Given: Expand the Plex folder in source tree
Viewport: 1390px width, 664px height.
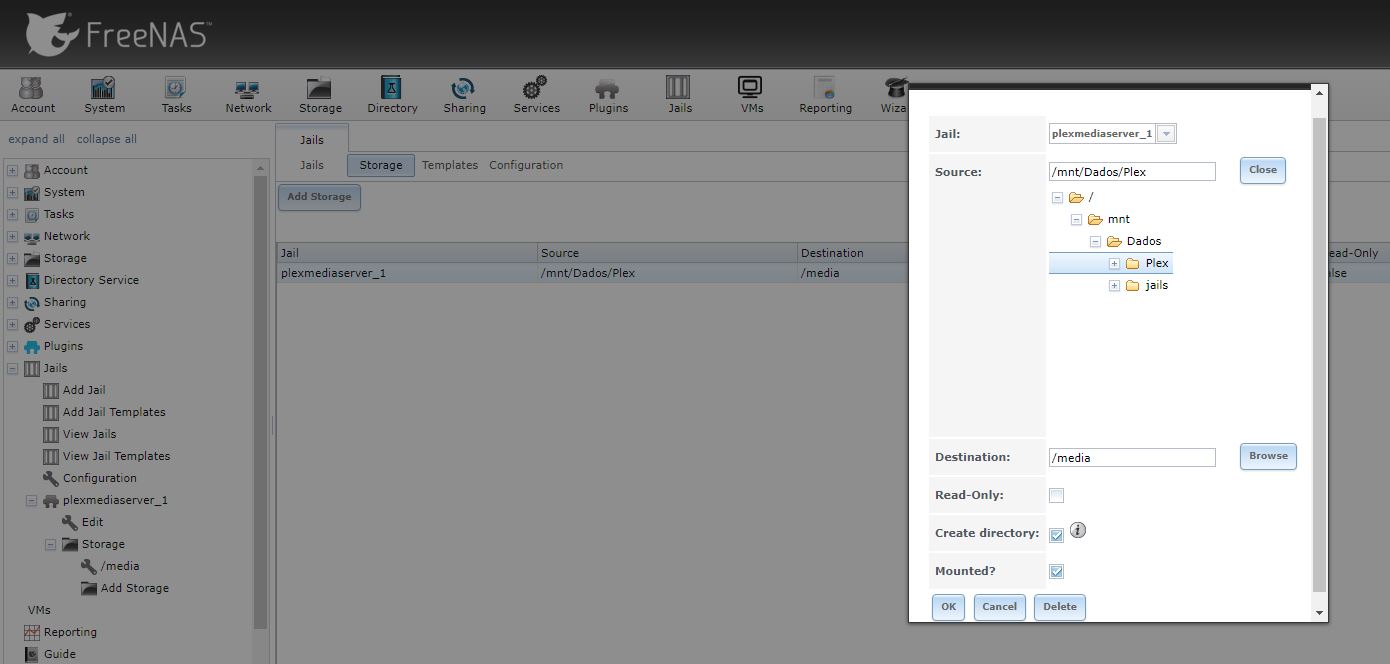Looking at the screenshot, I should pos(1115,264).
